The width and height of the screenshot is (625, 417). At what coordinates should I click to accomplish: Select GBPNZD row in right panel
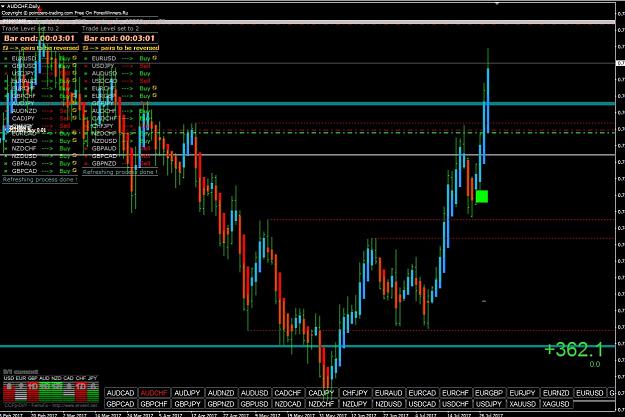click(x=119, y=163)
